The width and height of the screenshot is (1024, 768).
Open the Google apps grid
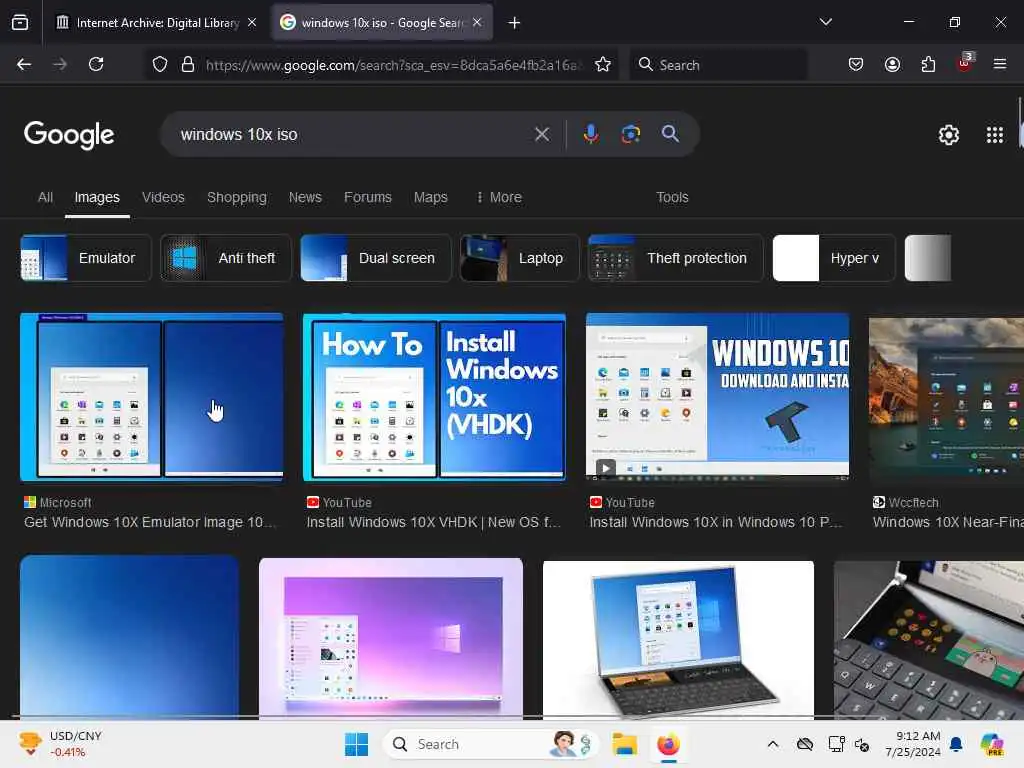click(995, 135)
